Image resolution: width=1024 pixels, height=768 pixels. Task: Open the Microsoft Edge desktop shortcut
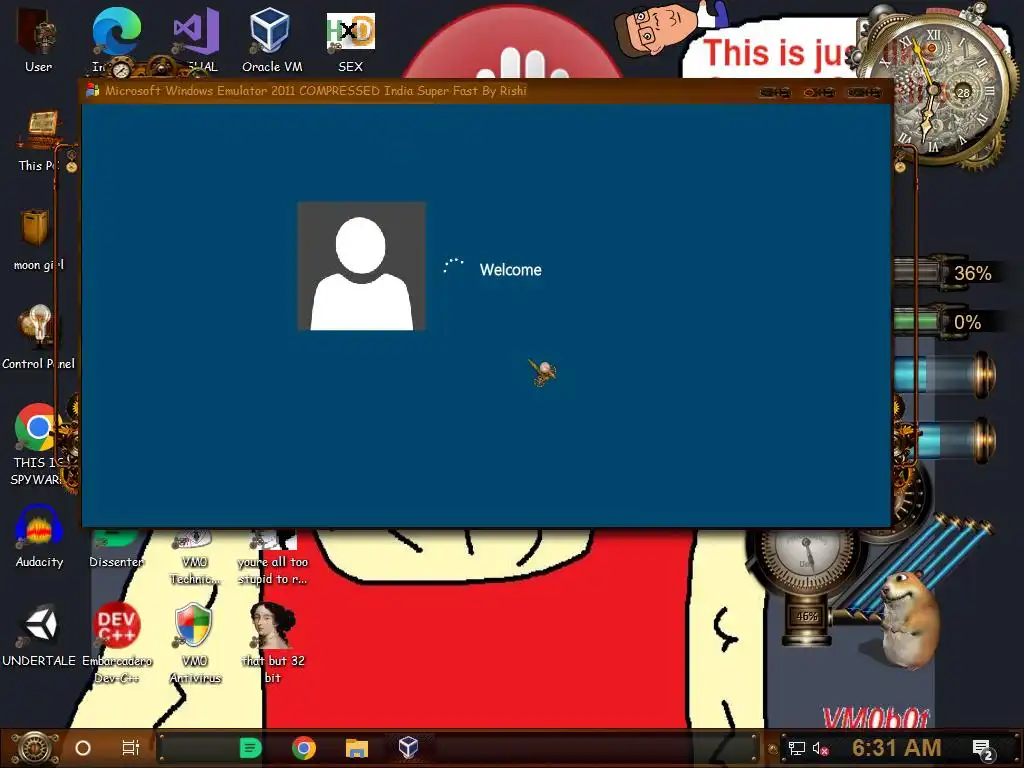click(117, 31)
